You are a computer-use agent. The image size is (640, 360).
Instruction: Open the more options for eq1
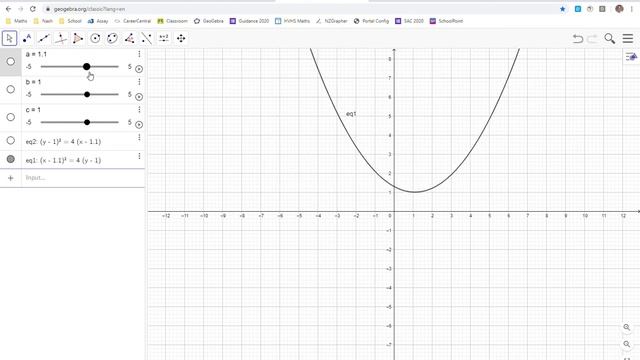[139, 156]
